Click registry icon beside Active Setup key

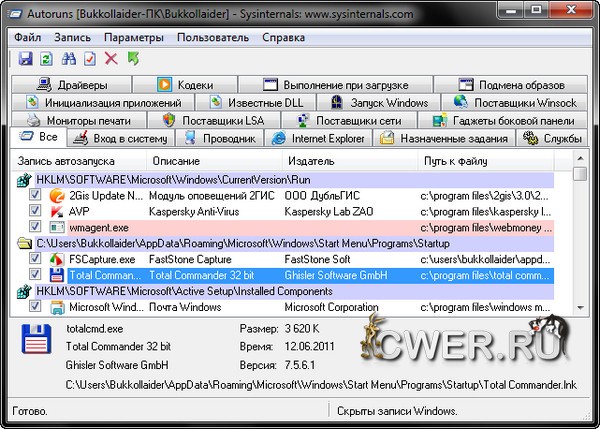(x=24, y=291)
